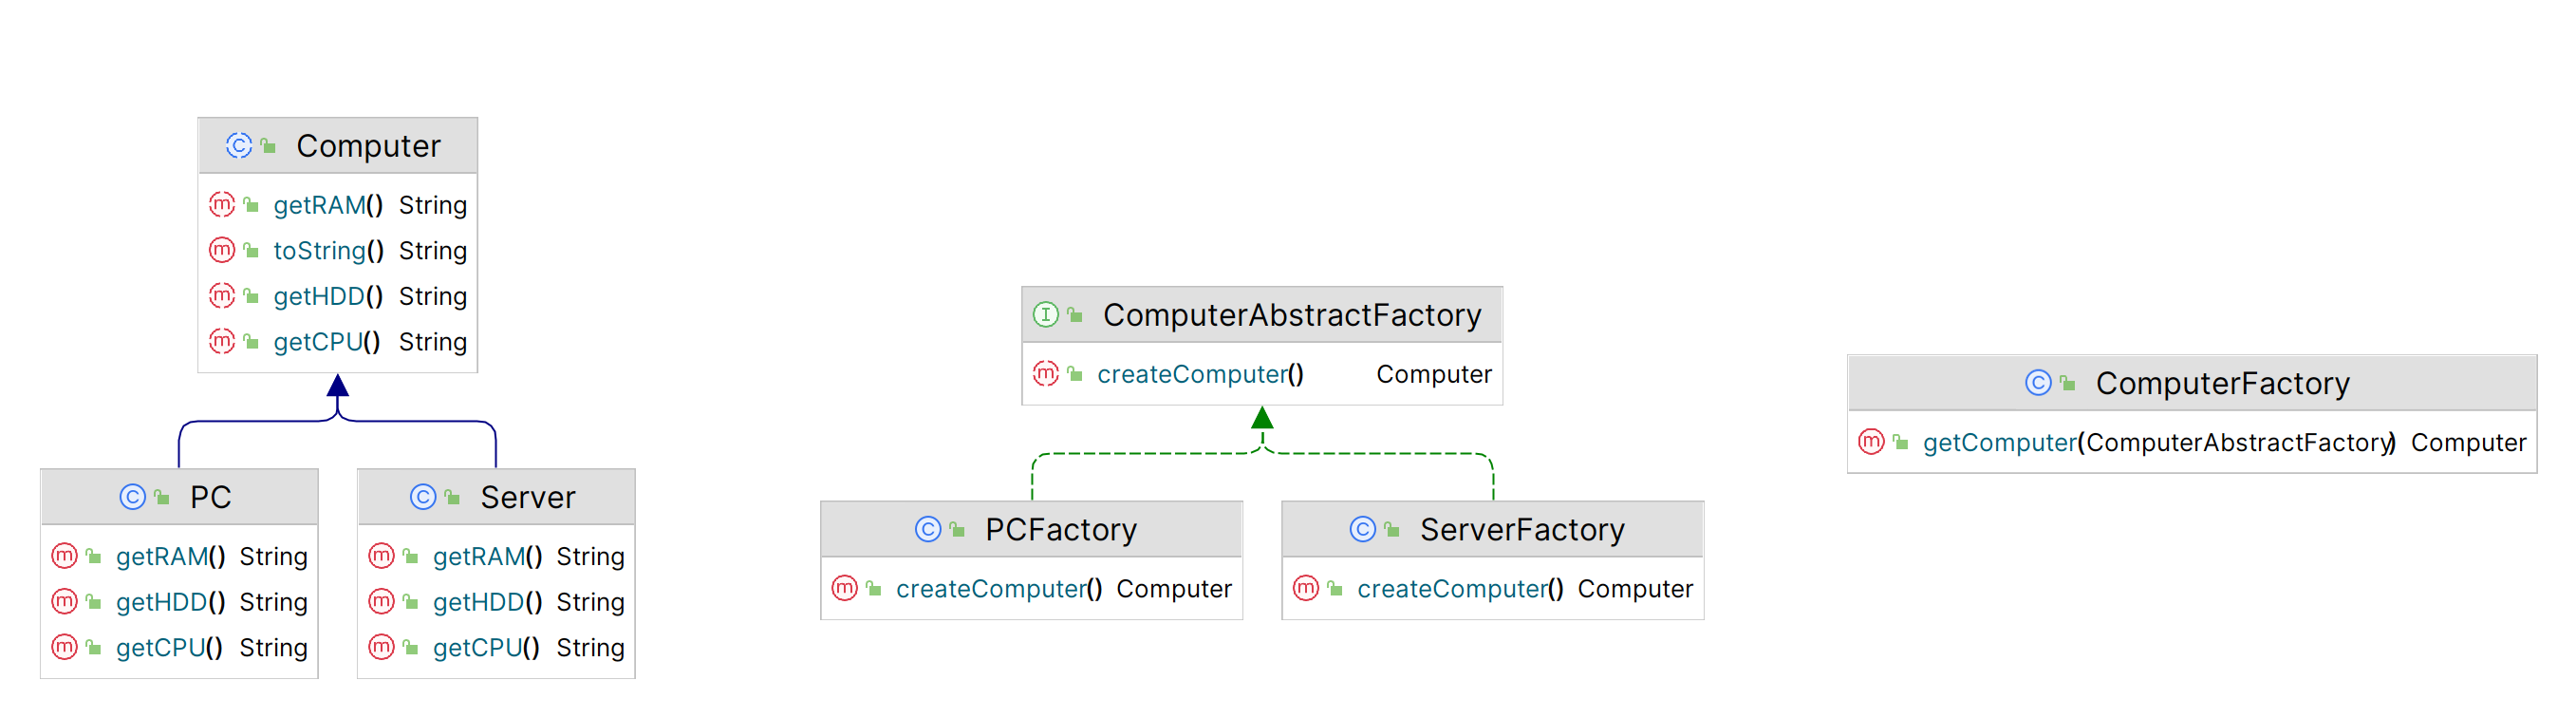Click the class icon next to Server
Viewport: 2576px width, 718px height.
pos(423,497)
